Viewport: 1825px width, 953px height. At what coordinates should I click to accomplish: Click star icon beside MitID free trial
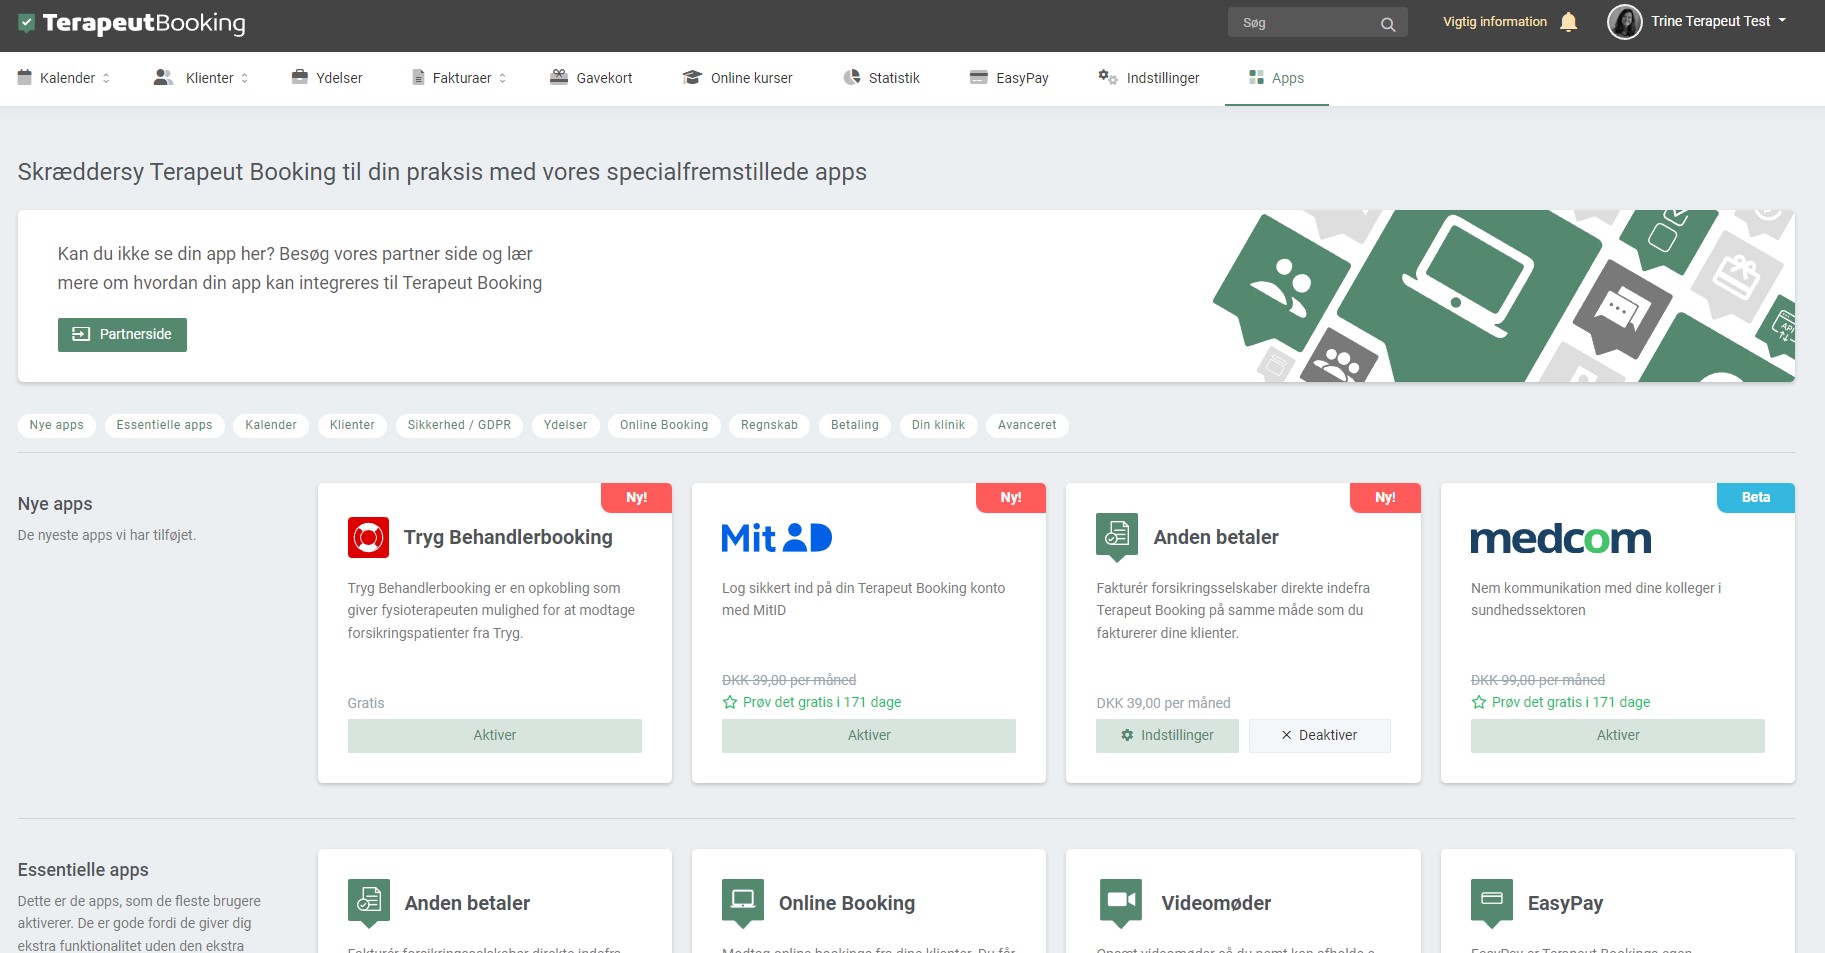pyautogui.click(x=730, y=702)
